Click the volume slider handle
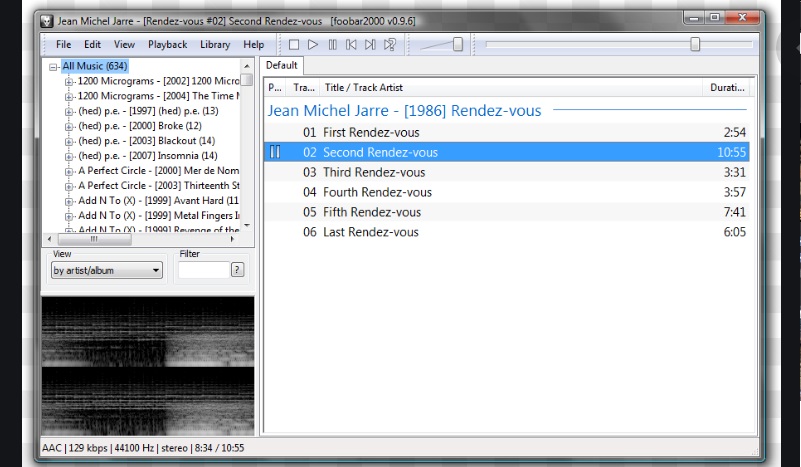 458,44
